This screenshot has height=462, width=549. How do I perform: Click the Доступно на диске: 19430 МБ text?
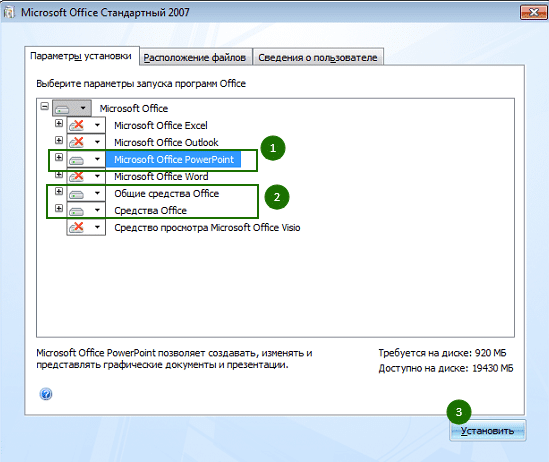coord(446,369)
